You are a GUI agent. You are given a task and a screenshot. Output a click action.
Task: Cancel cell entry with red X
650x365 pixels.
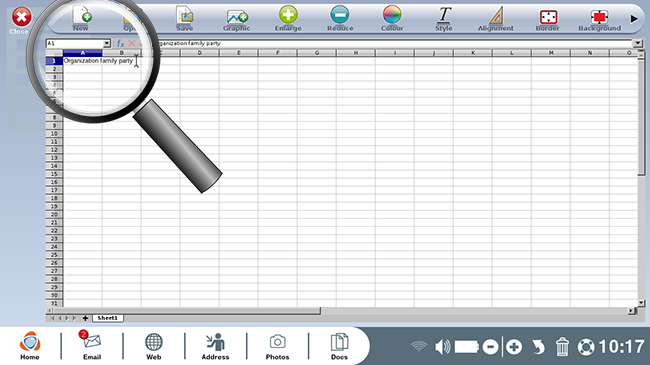(x=131, y=43)
